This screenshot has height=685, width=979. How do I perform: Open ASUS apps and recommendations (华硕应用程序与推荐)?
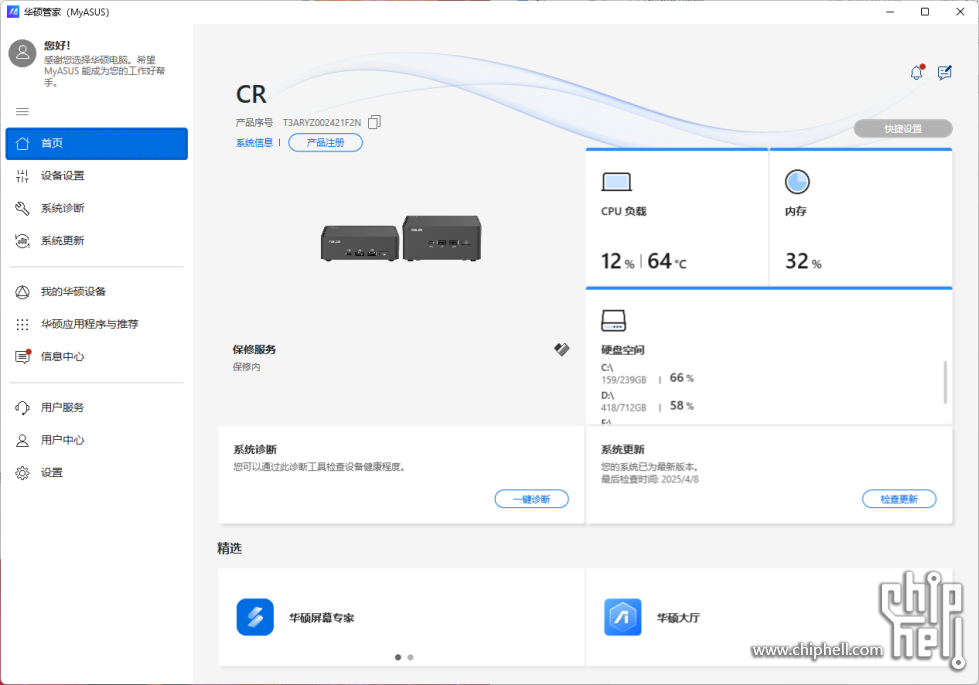coord(97,324)
